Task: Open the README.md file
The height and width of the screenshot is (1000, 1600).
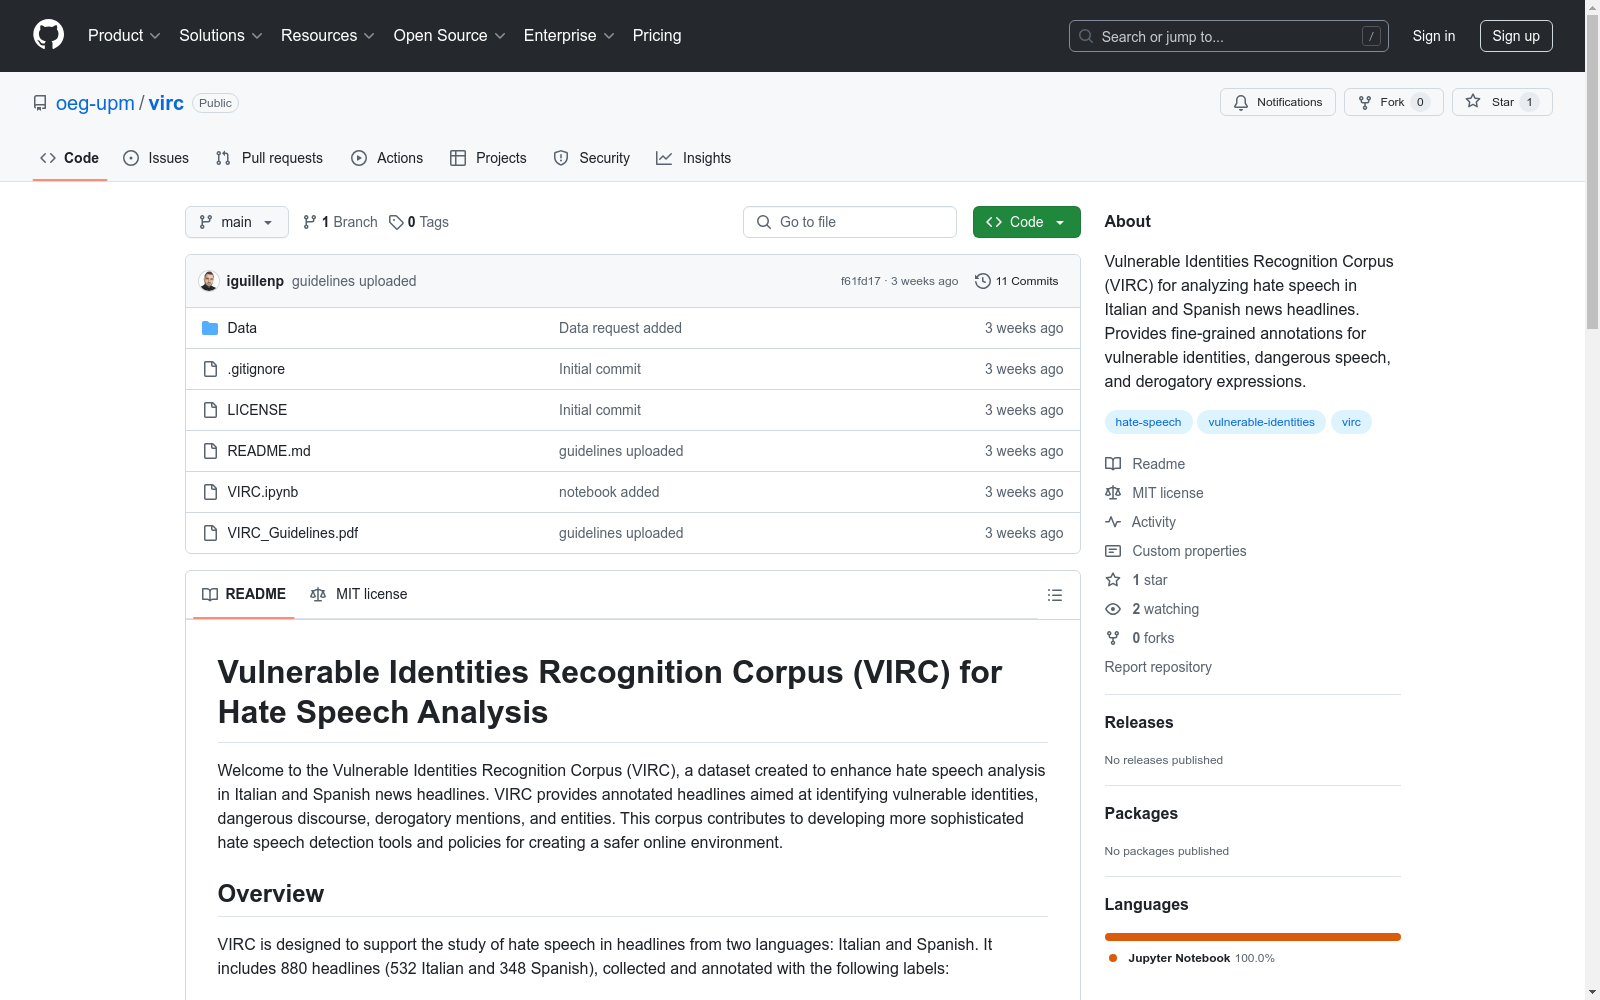Action: pos(269,451)
